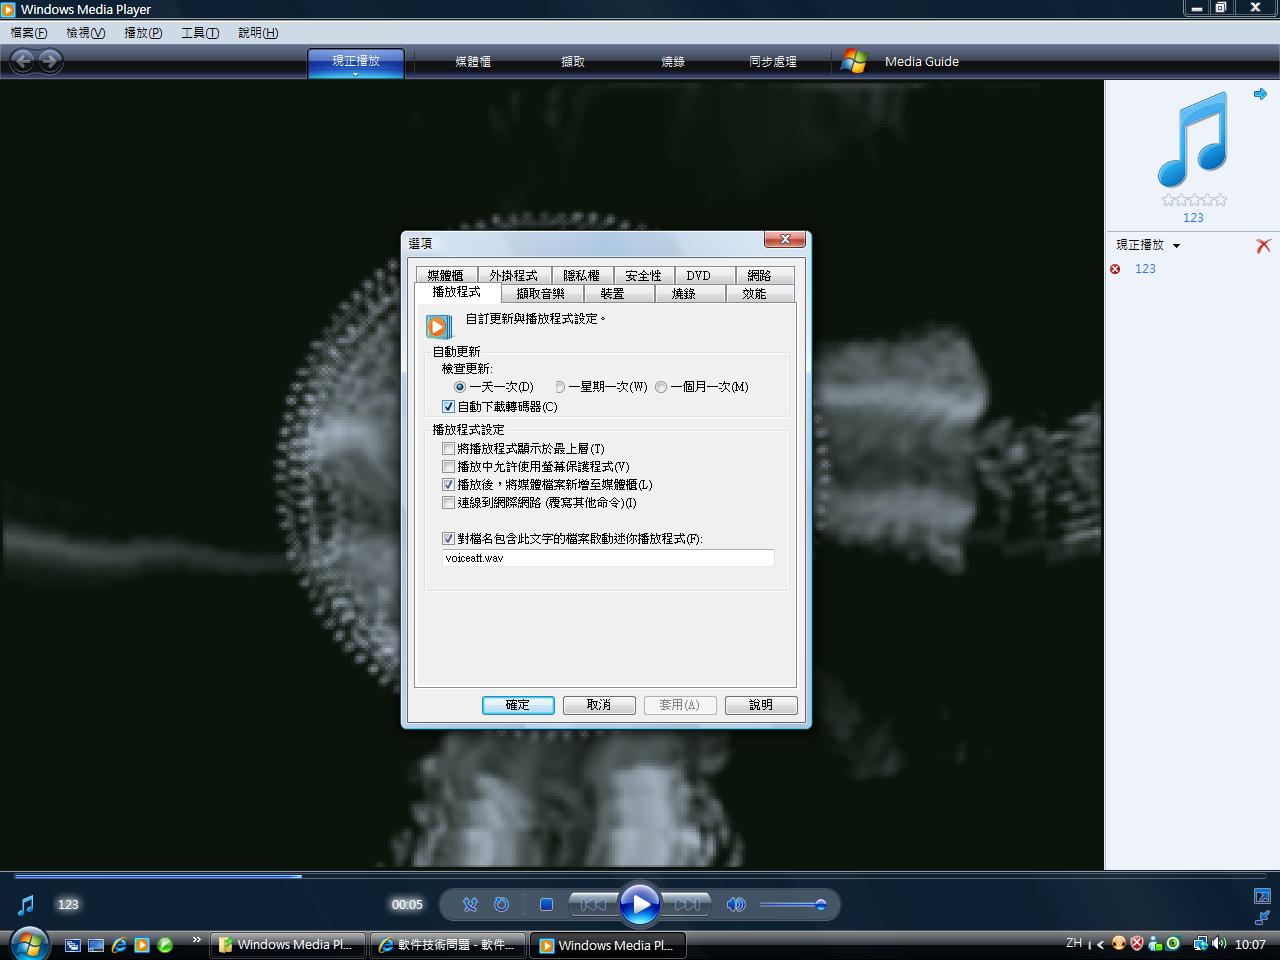
Task: Skip to the previous track
Action: click(593, 905)
